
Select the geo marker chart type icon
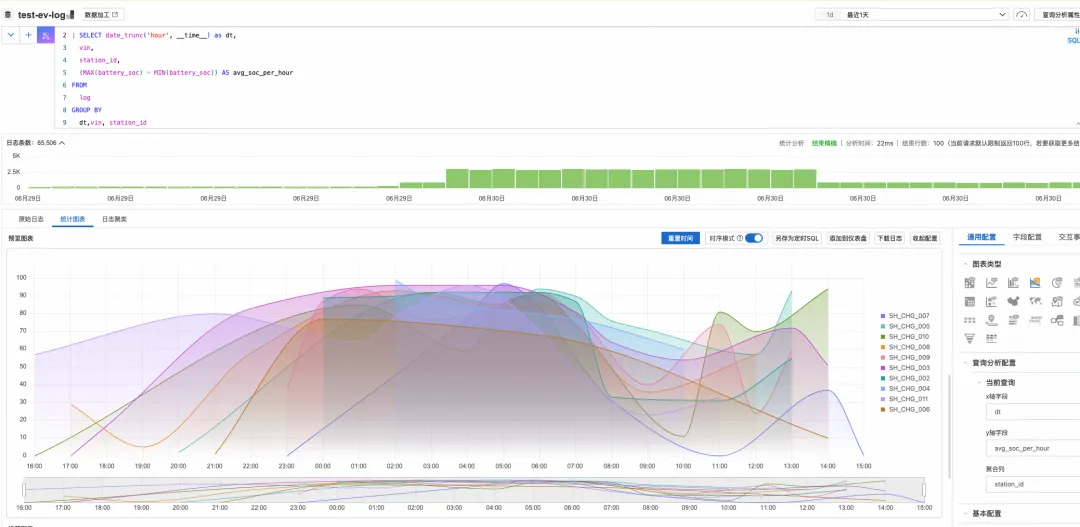991,320
